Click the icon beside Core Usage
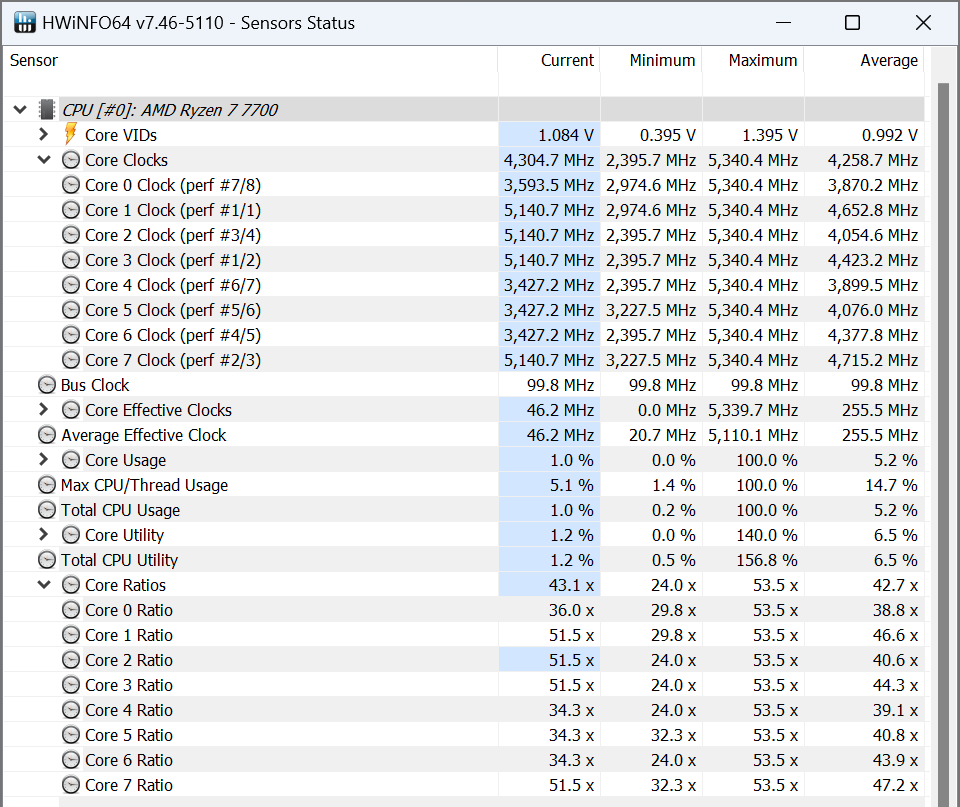This screenshot has width=960, height=807. [71, 460]
